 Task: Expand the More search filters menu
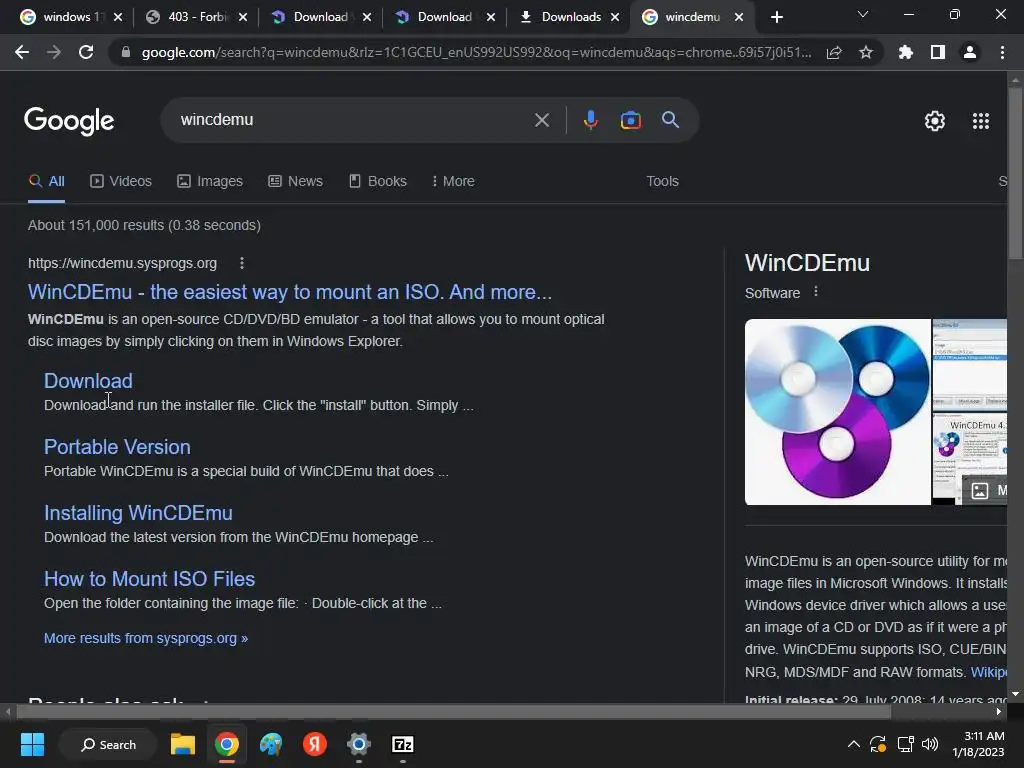453,181
